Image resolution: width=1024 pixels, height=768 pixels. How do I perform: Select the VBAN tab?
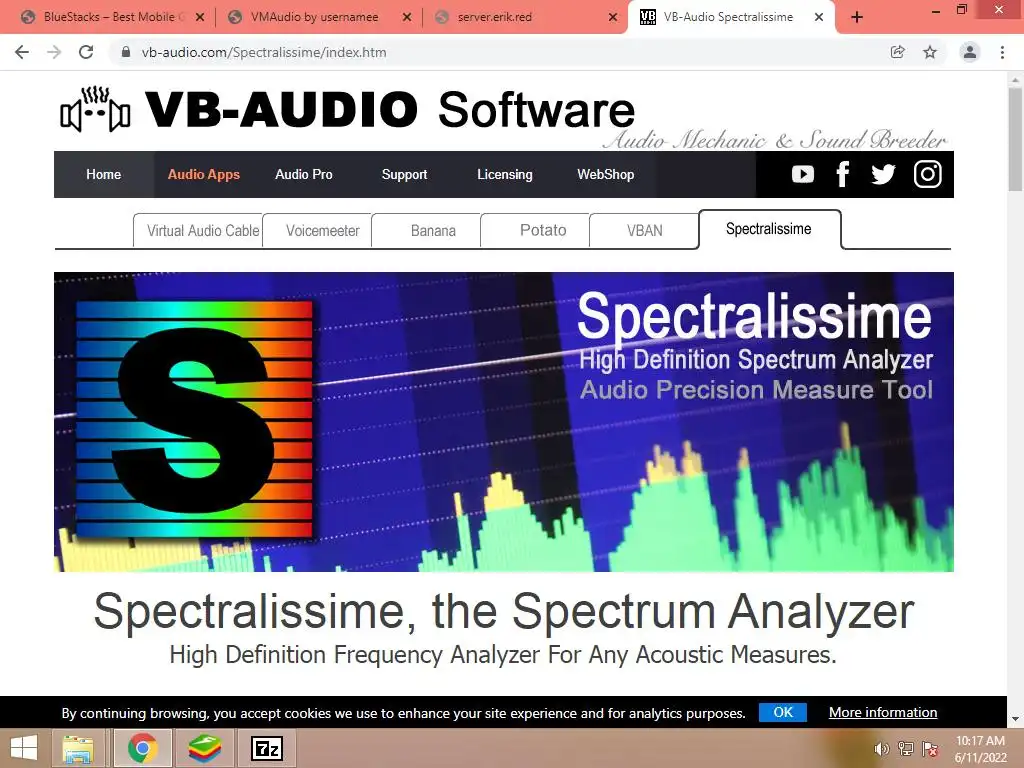click(x=645, y=231)
